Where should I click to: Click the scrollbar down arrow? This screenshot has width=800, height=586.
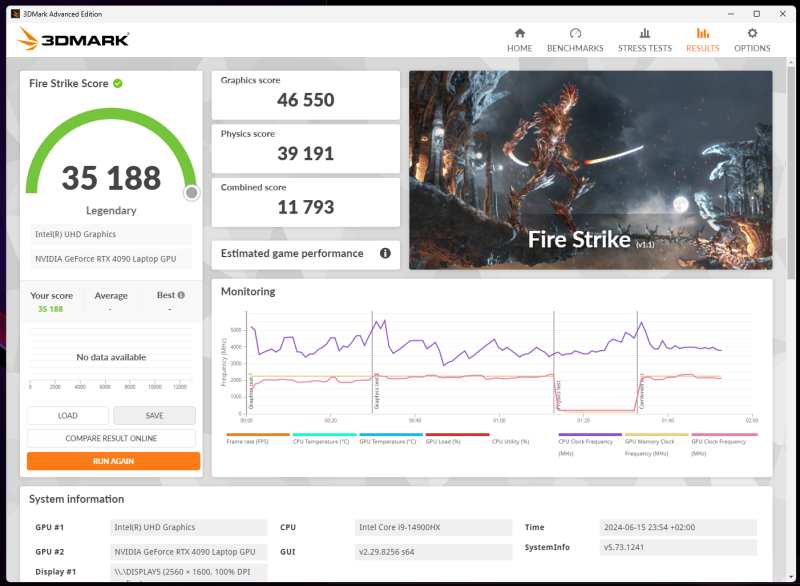pos(791,577)
